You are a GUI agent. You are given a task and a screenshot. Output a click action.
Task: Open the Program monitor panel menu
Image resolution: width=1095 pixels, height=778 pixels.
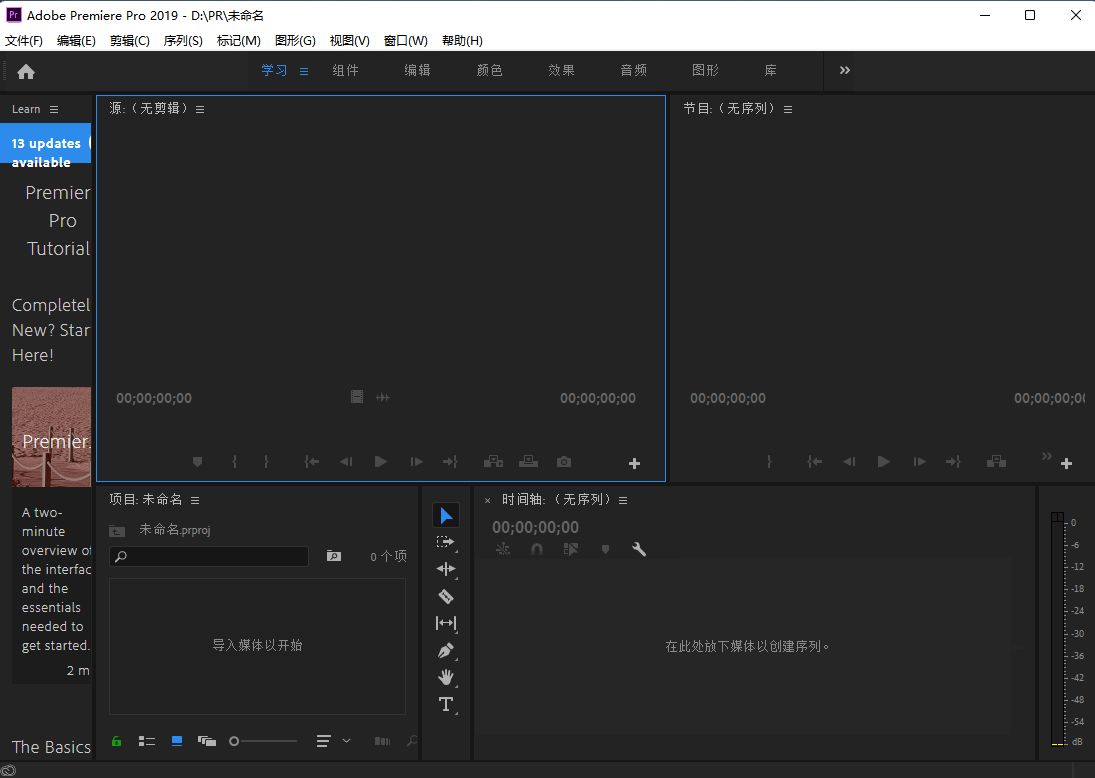pyautogui.click(x=788, y=110)
